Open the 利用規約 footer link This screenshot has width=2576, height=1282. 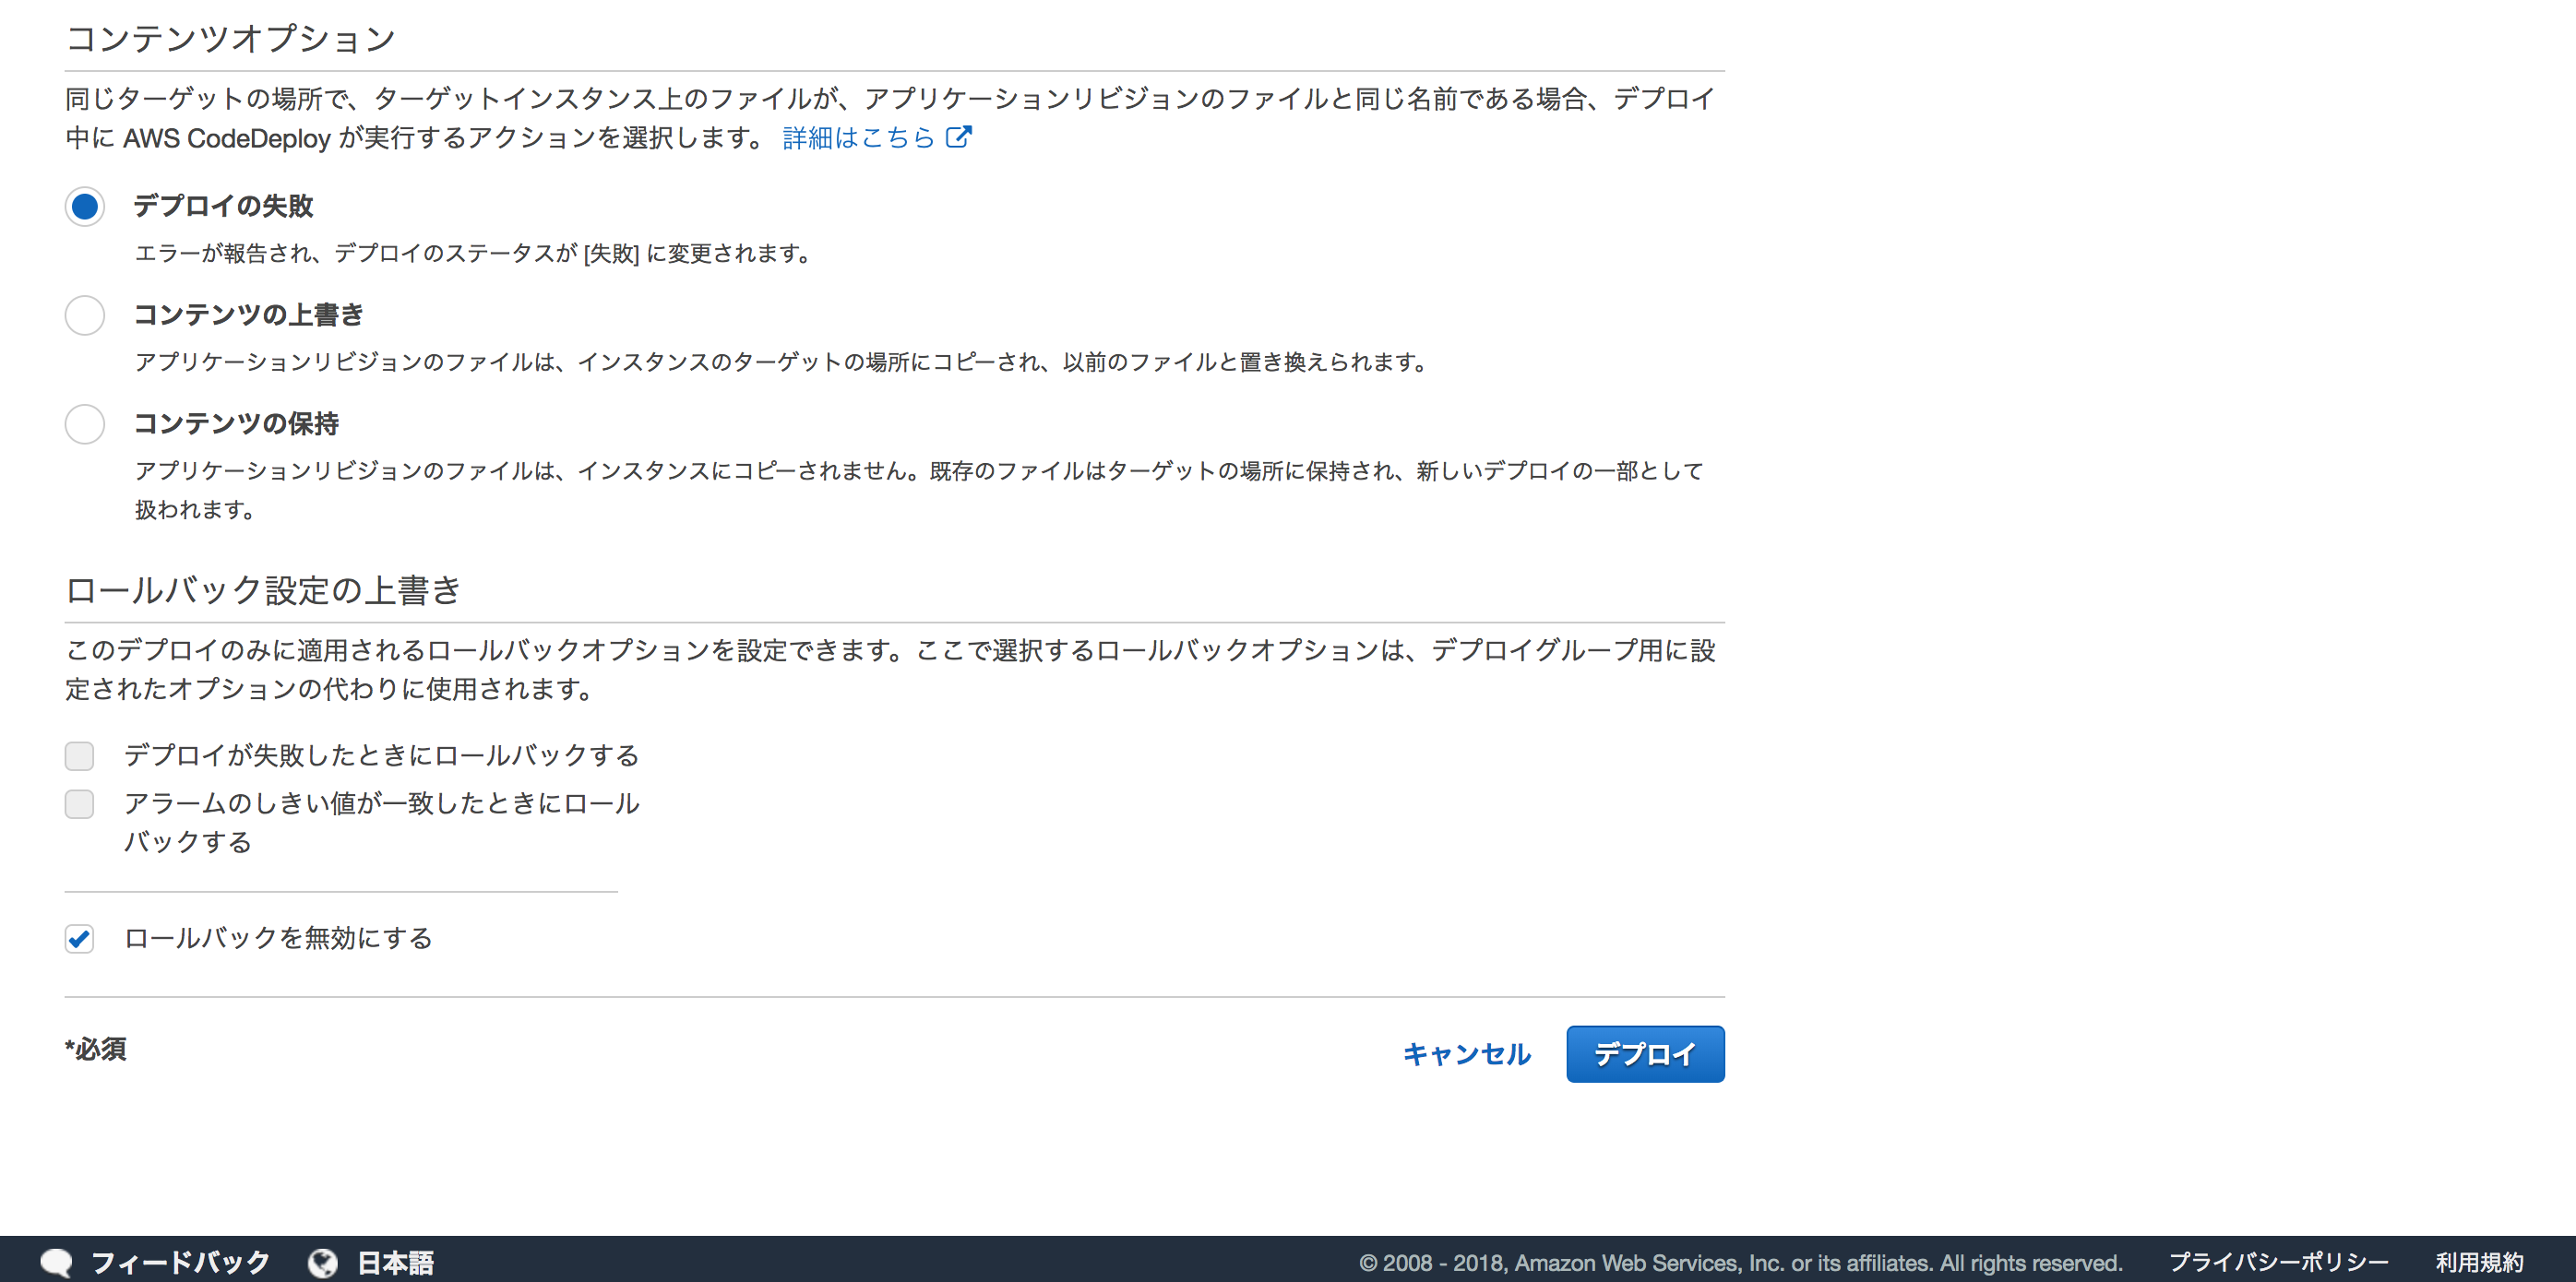point(2479,1262)
